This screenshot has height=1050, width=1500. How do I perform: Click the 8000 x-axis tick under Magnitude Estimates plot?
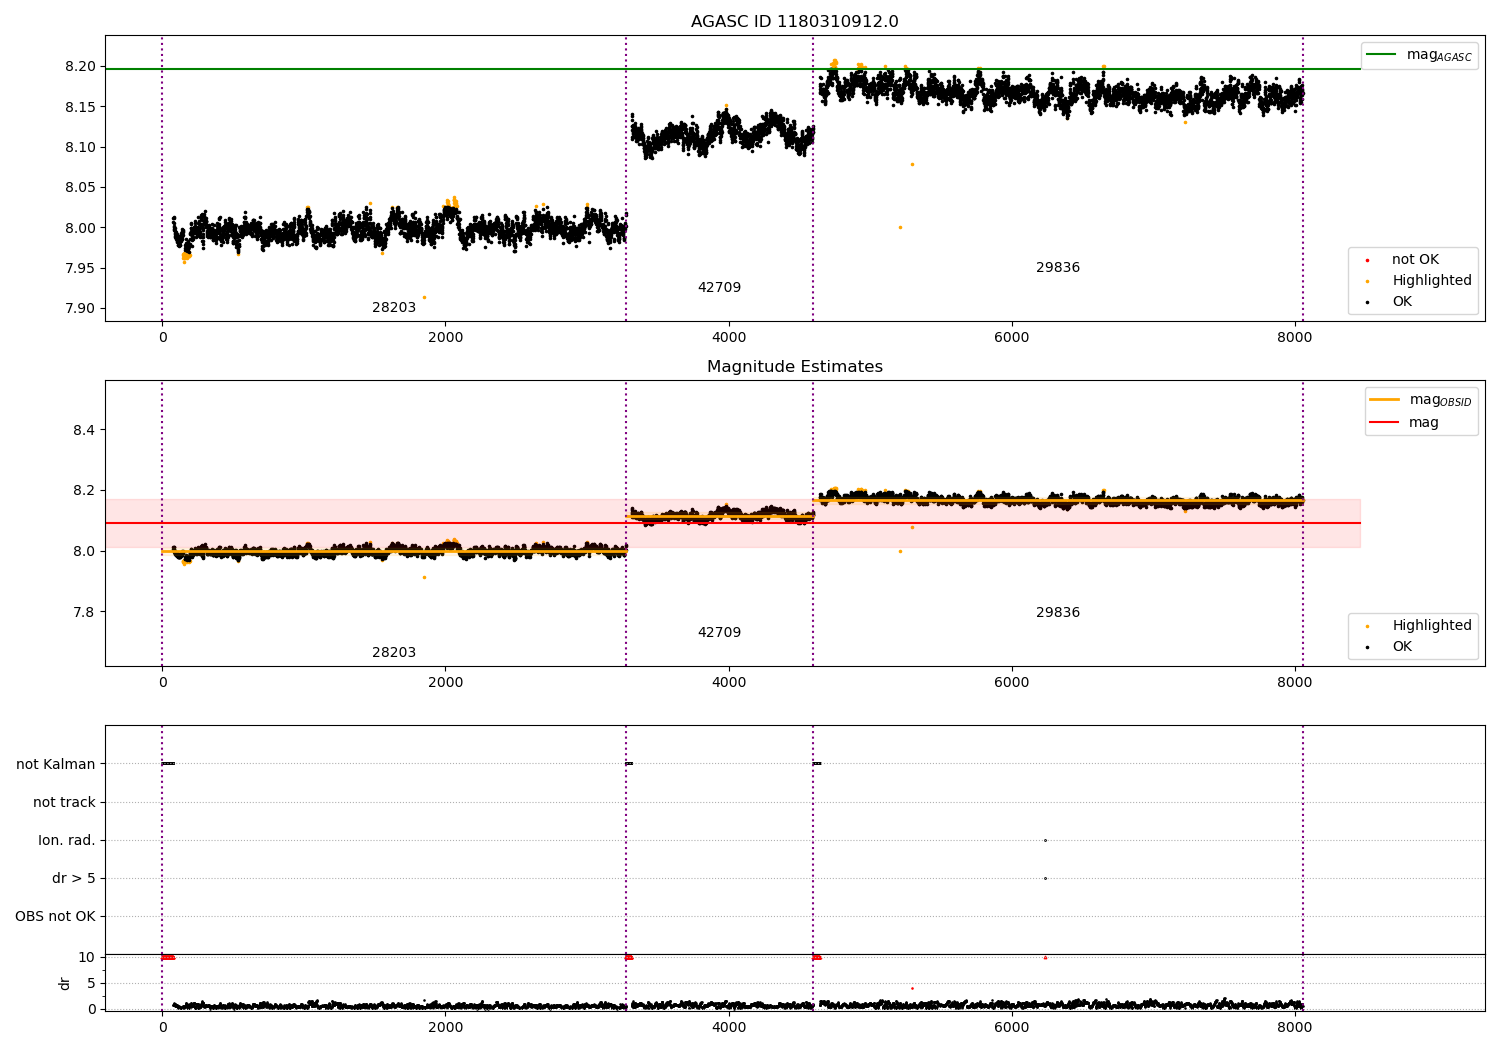tap(1295, 683)
